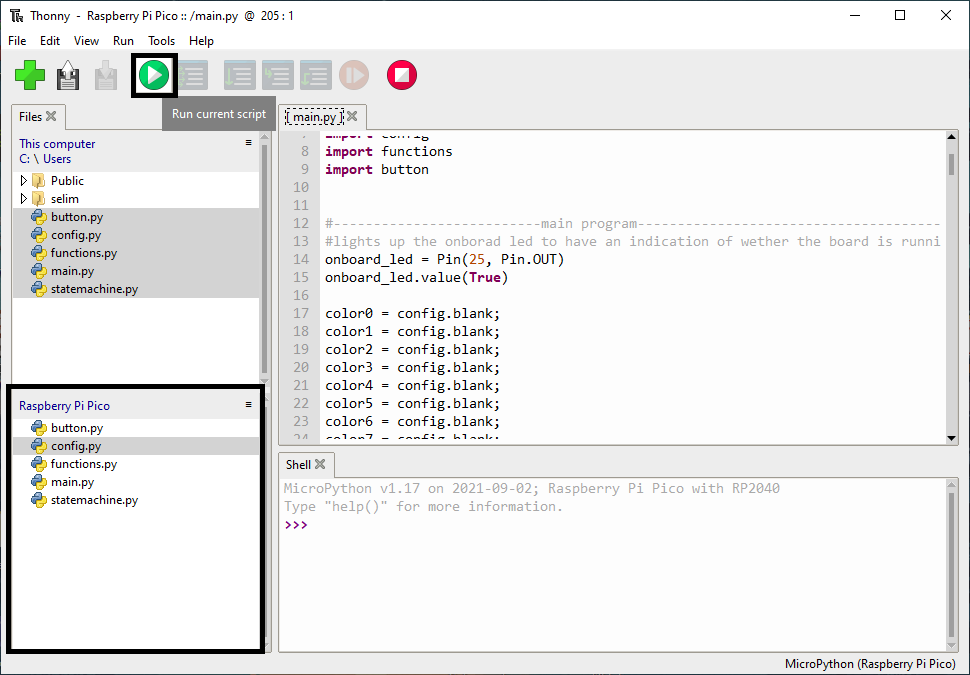The width and height of the screenshot is (970, 675).
Task: Open the Tools menu
Action: coord(161,41)
